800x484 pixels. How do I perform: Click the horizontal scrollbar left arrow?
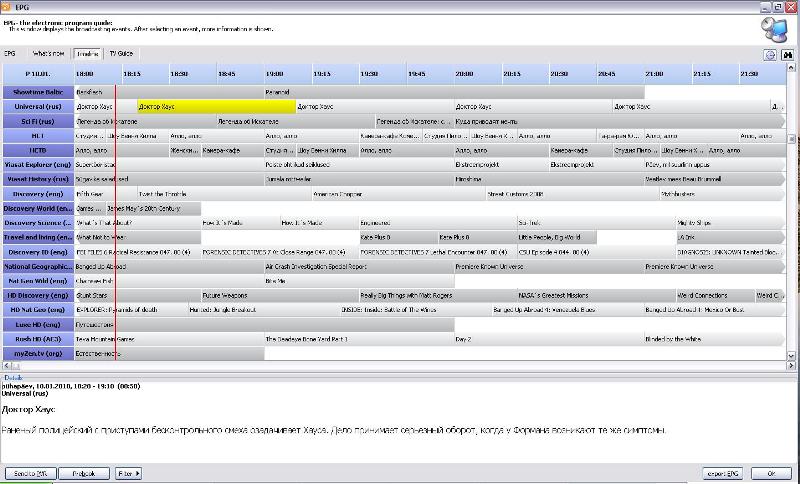(7, 366)
